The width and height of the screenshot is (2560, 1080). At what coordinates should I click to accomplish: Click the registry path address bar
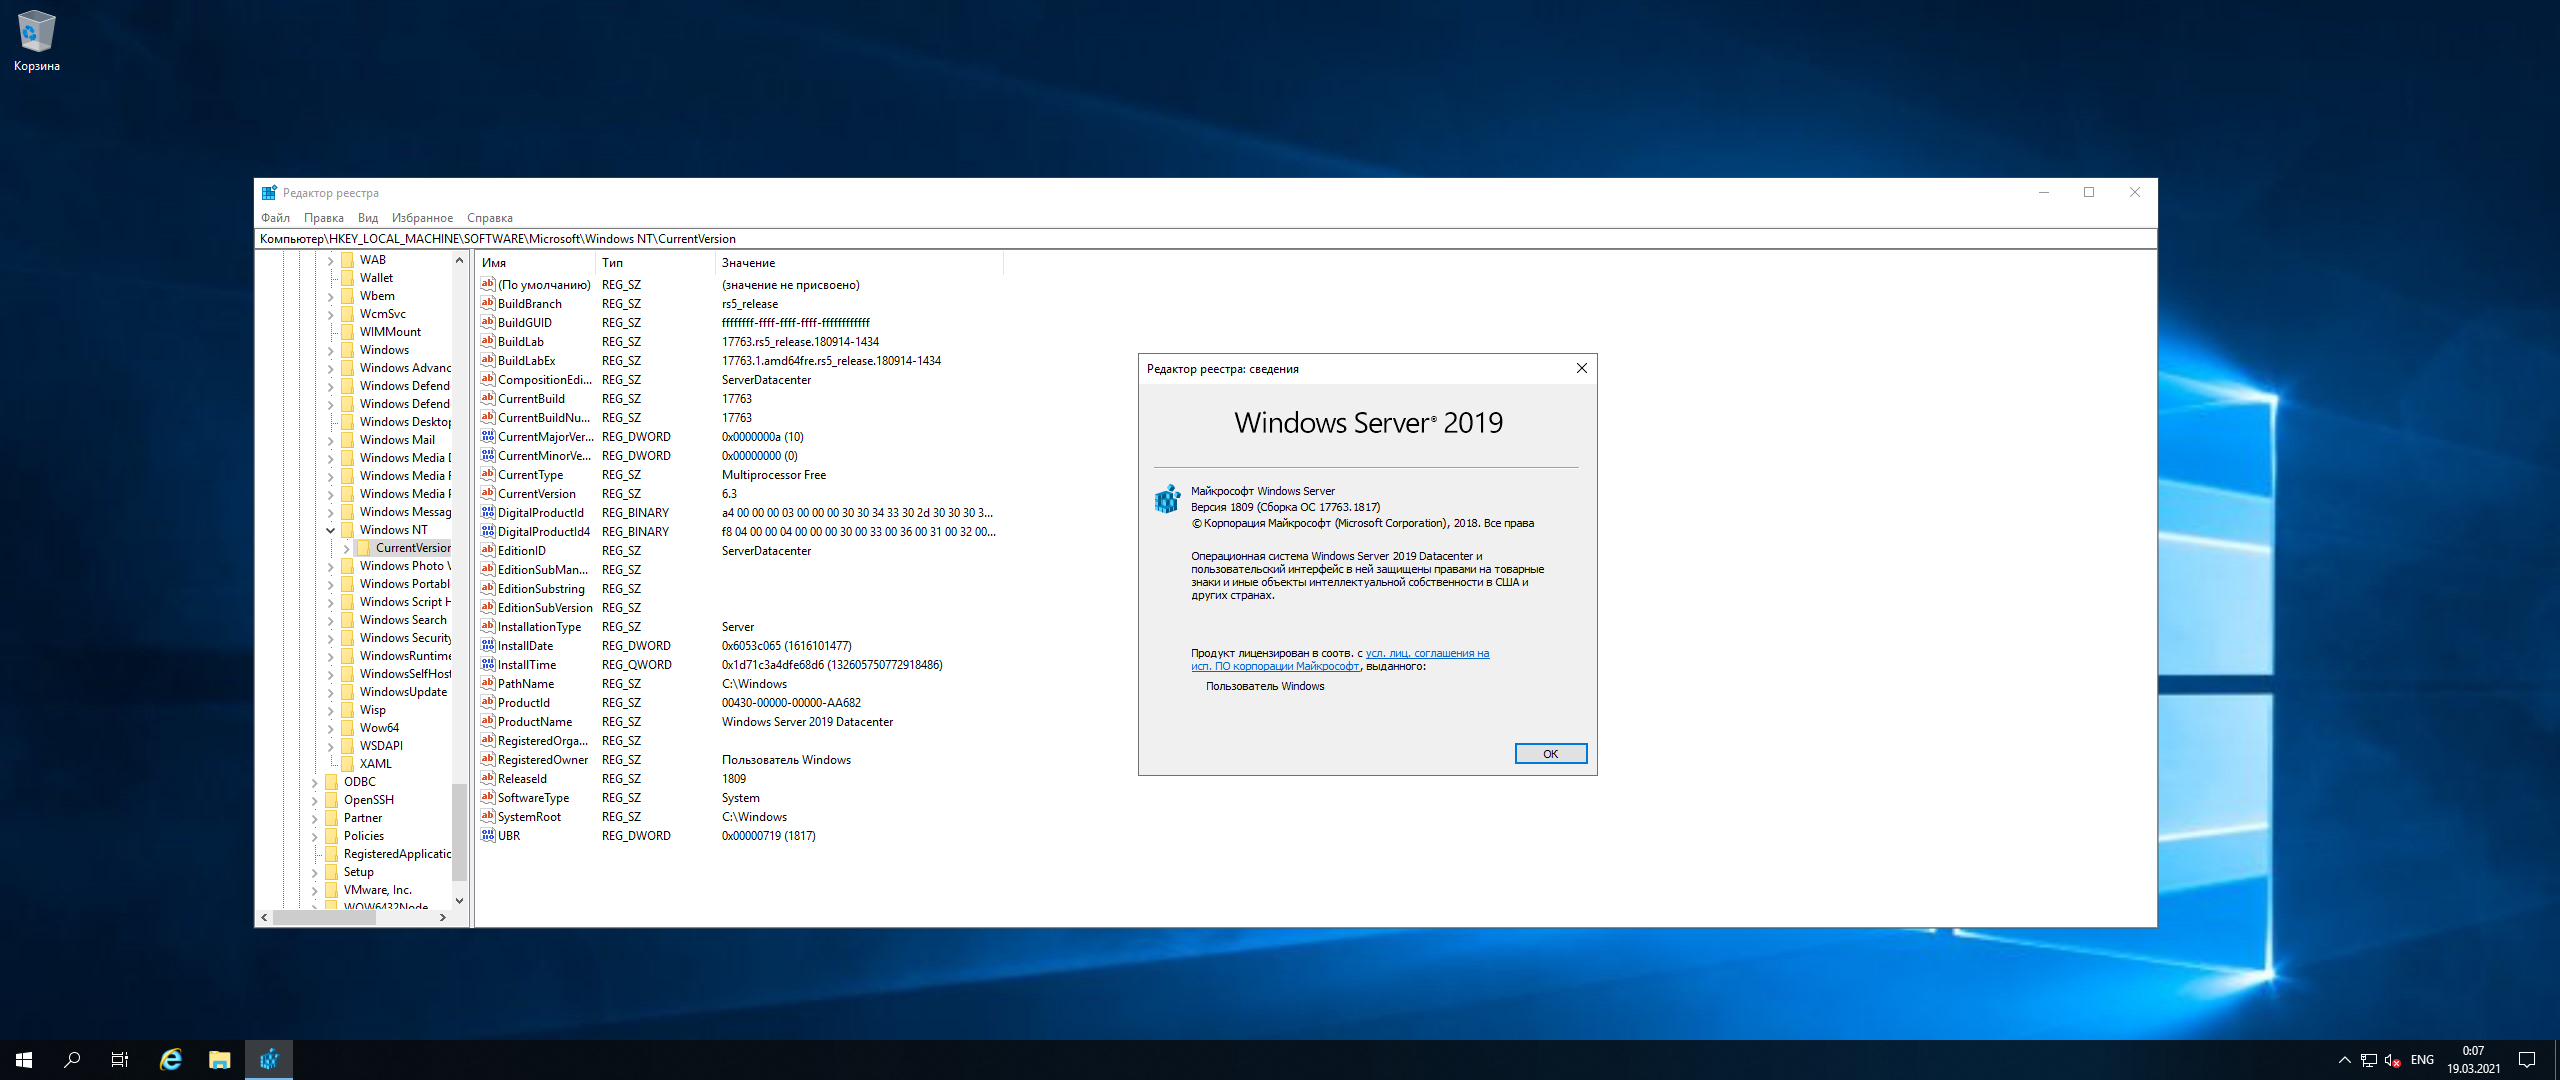coord(1205,239)
